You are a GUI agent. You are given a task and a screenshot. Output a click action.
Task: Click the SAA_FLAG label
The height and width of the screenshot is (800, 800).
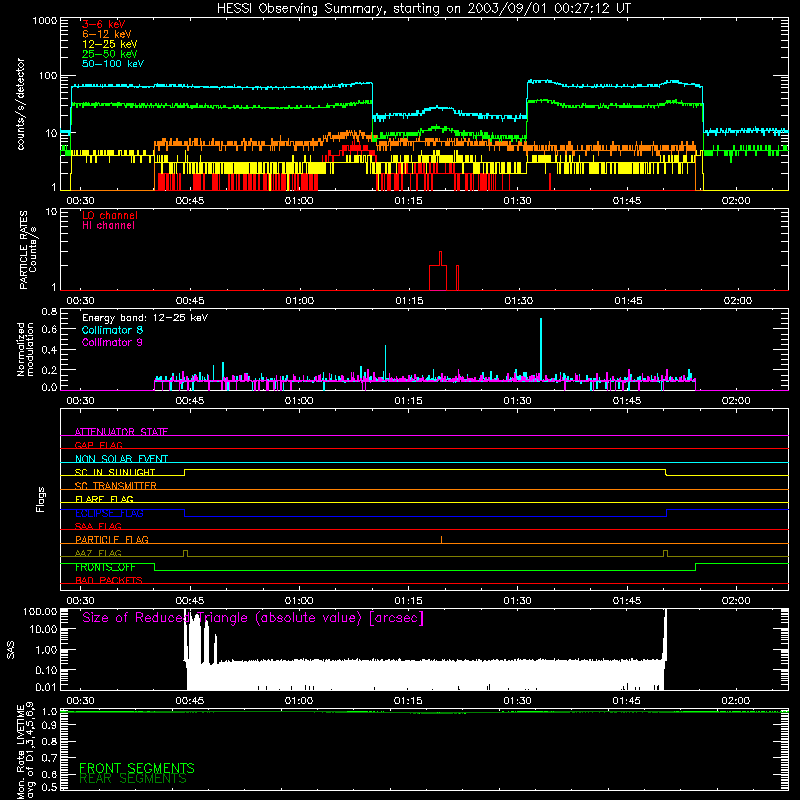98,526
